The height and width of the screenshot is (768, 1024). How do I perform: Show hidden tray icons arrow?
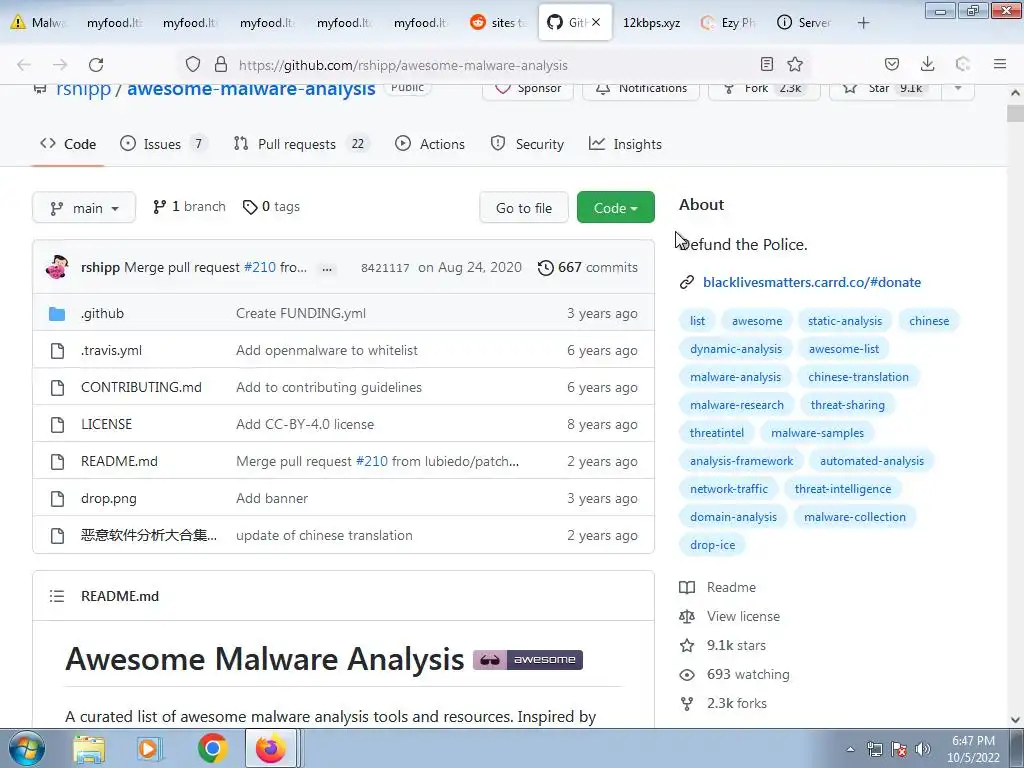(850, 749)
